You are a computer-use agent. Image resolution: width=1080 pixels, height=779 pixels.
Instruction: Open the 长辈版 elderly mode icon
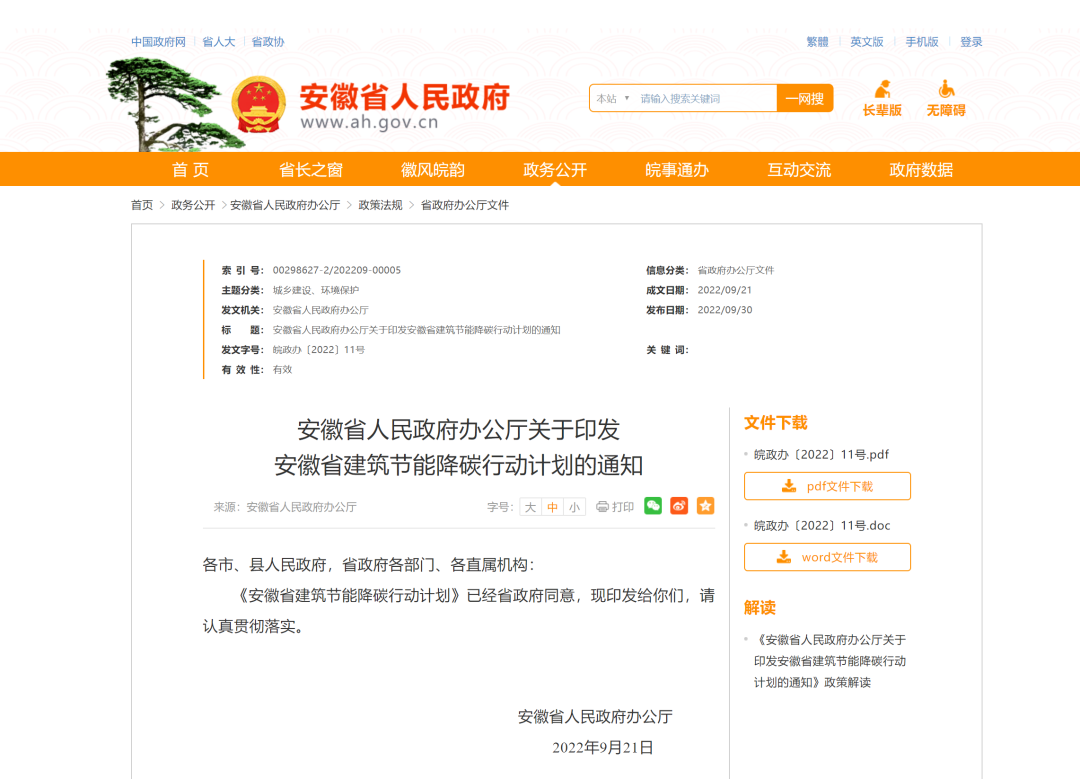point(882,98)
